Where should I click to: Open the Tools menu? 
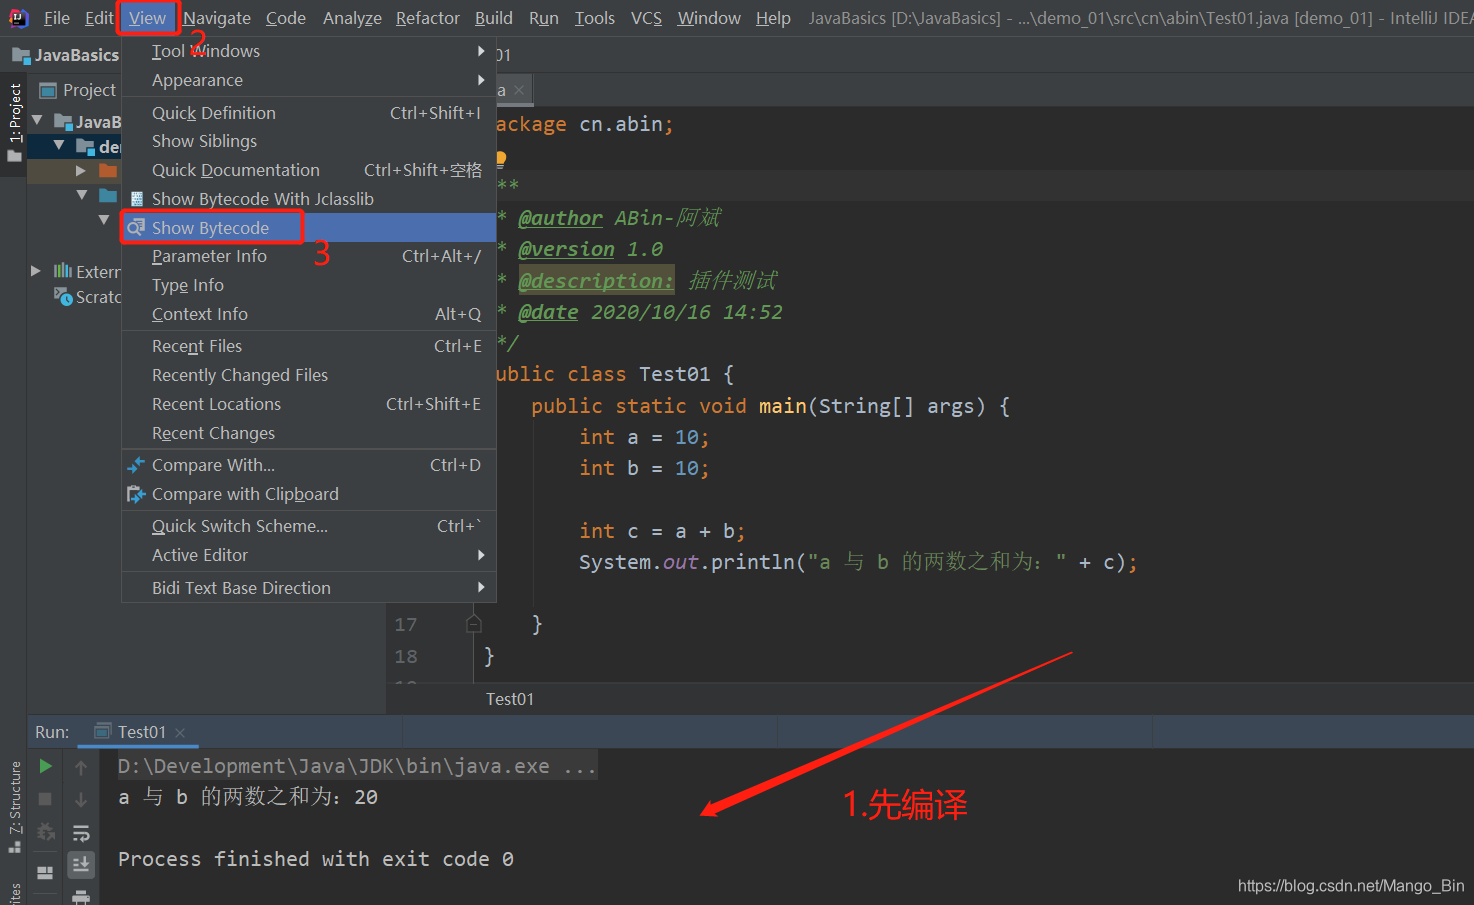tap(595, 18)
